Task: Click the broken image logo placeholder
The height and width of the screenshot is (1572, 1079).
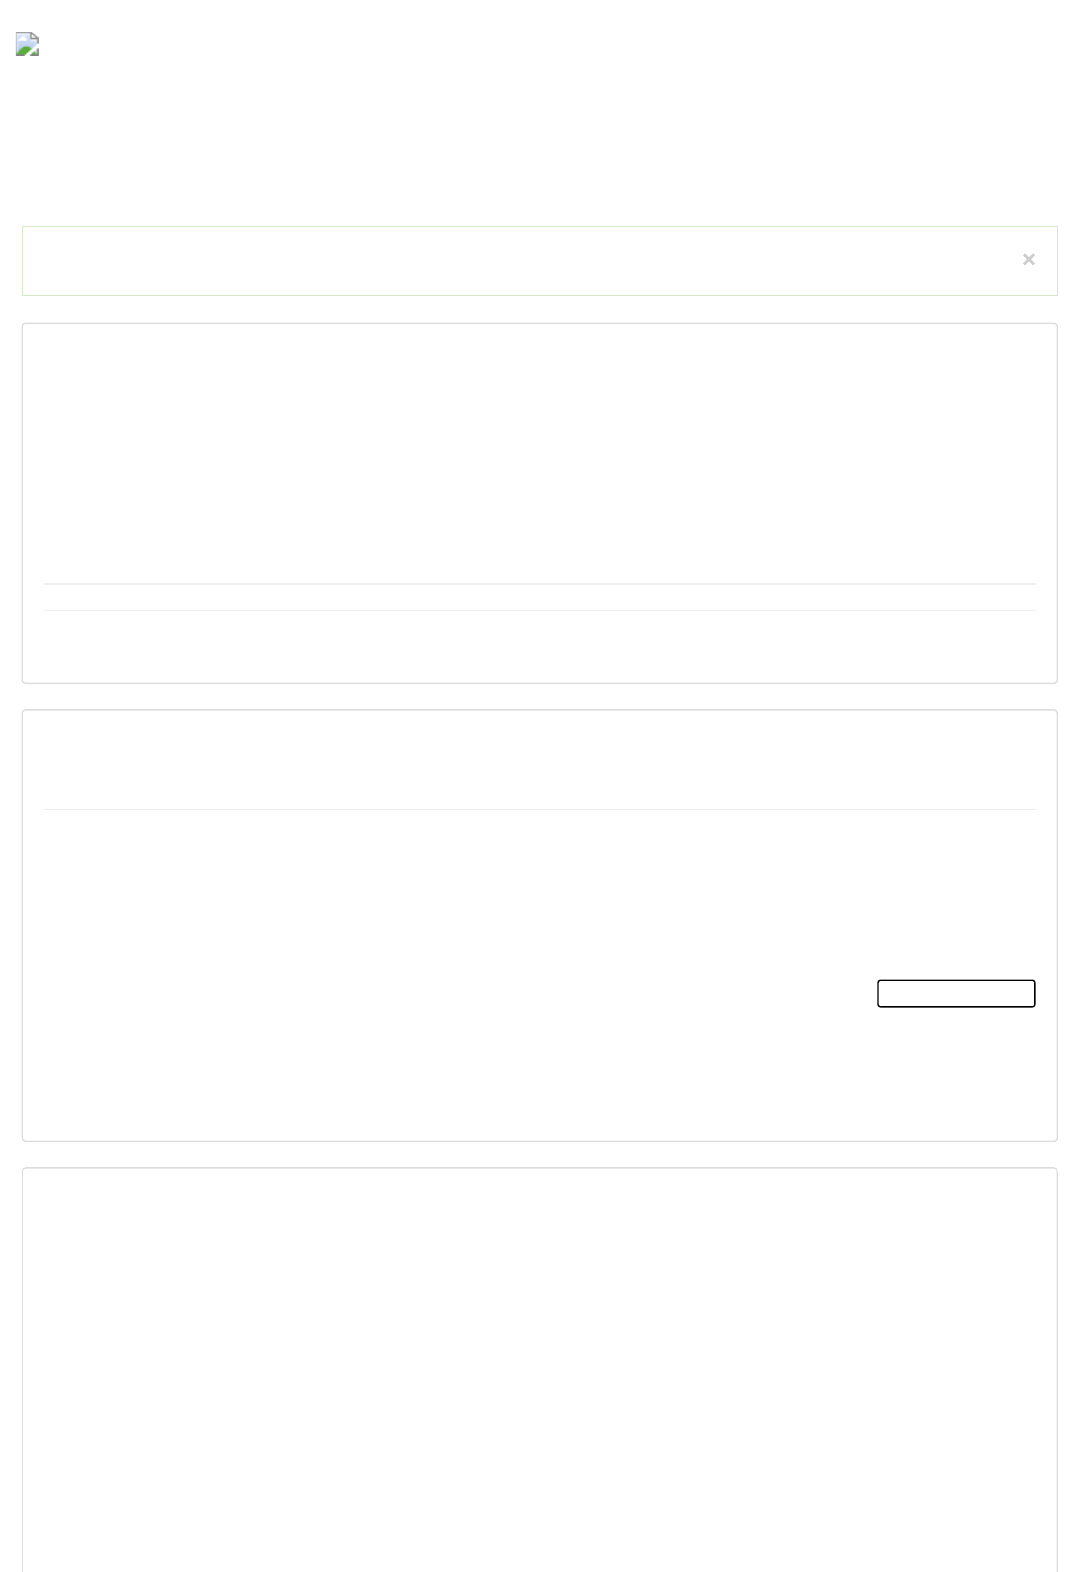Action: click(x=27, y=44)
